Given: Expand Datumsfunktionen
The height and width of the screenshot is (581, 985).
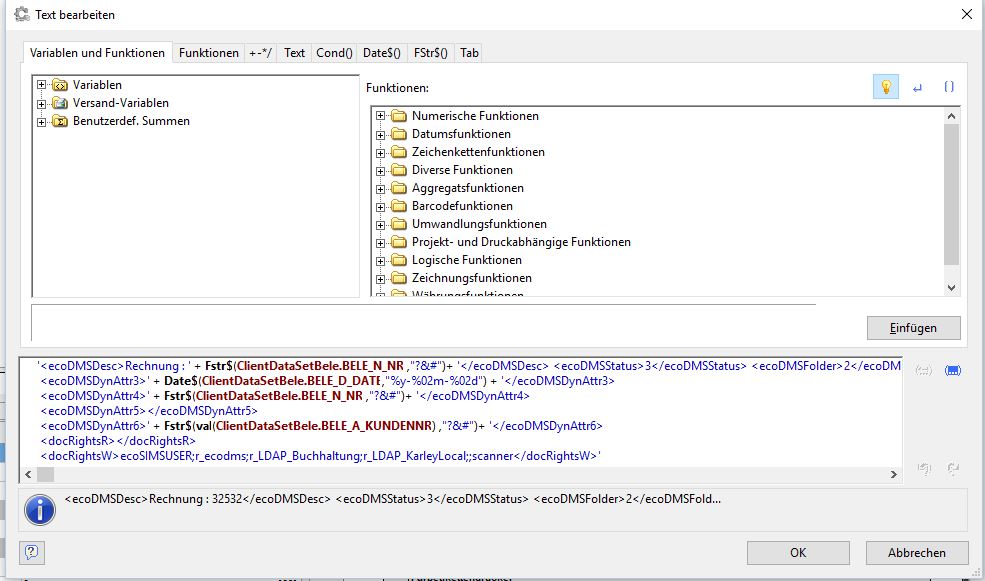Looking at the screenshot, I should (x=380, y=134).
